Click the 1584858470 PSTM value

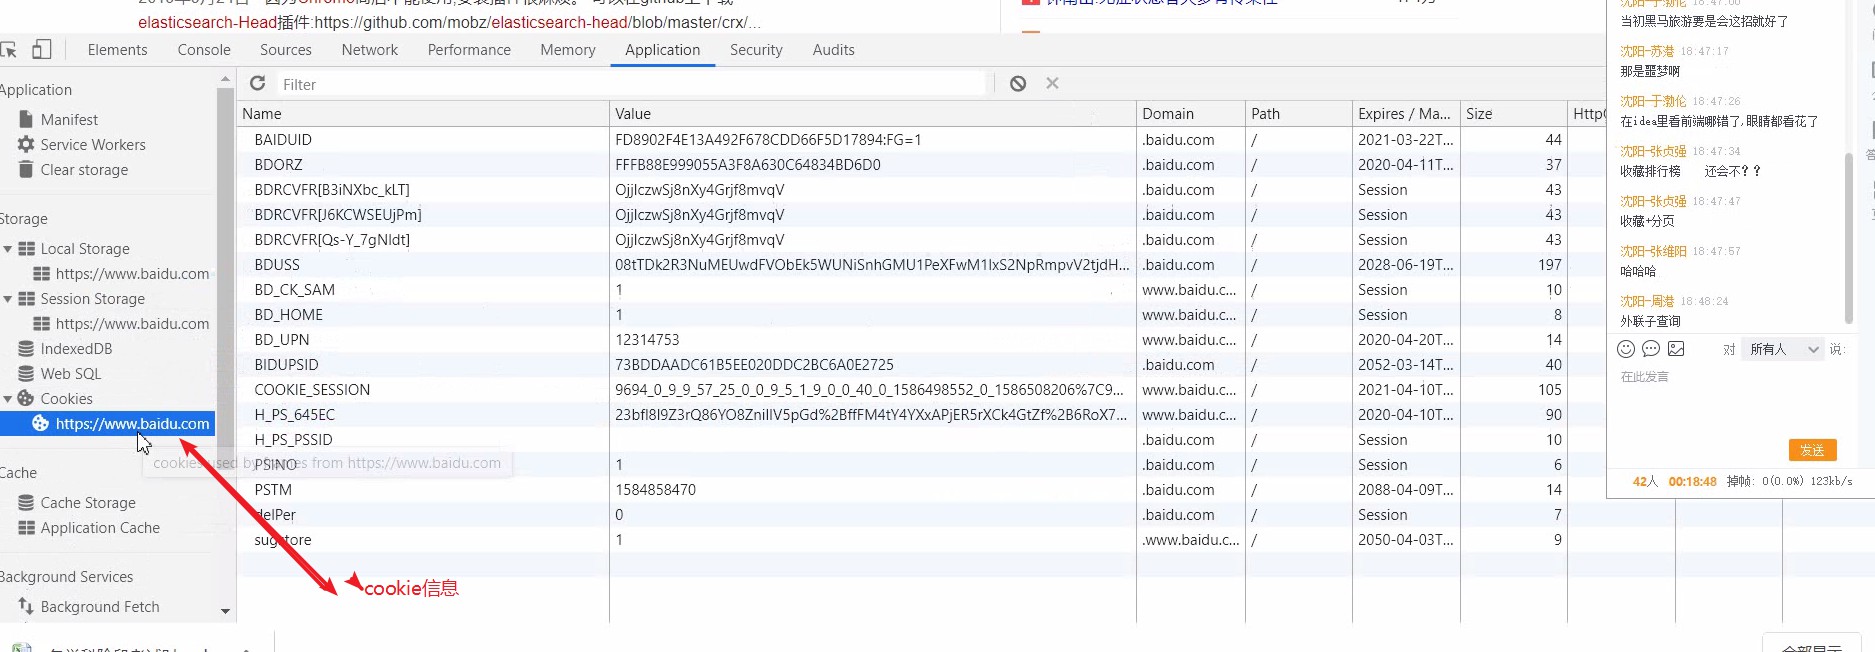coord(655,489)
